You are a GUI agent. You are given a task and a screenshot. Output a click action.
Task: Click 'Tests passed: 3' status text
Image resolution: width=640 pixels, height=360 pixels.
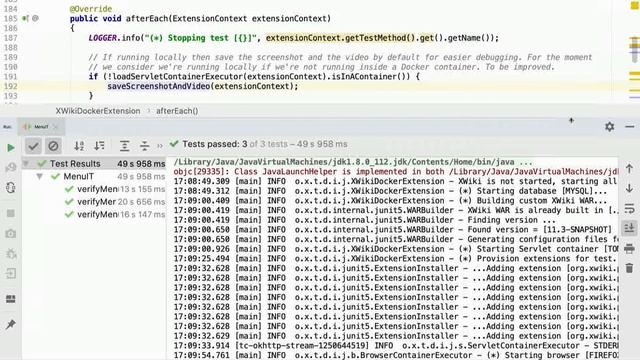tap(215, 144)
